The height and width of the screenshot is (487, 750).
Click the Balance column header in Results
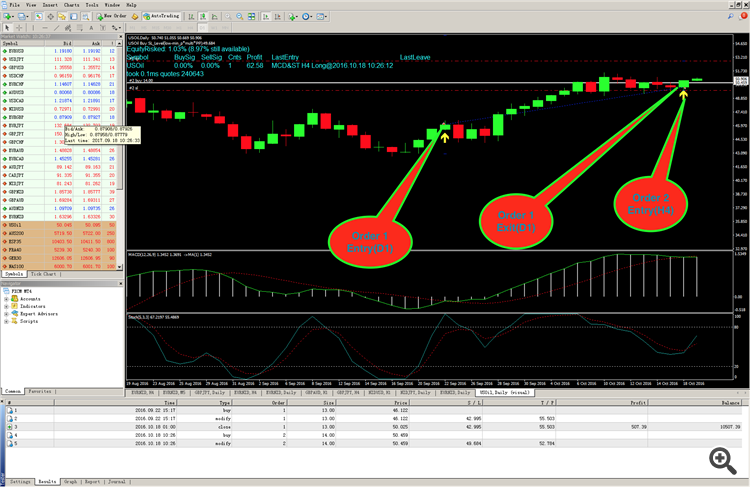click(x=695, y=403)
